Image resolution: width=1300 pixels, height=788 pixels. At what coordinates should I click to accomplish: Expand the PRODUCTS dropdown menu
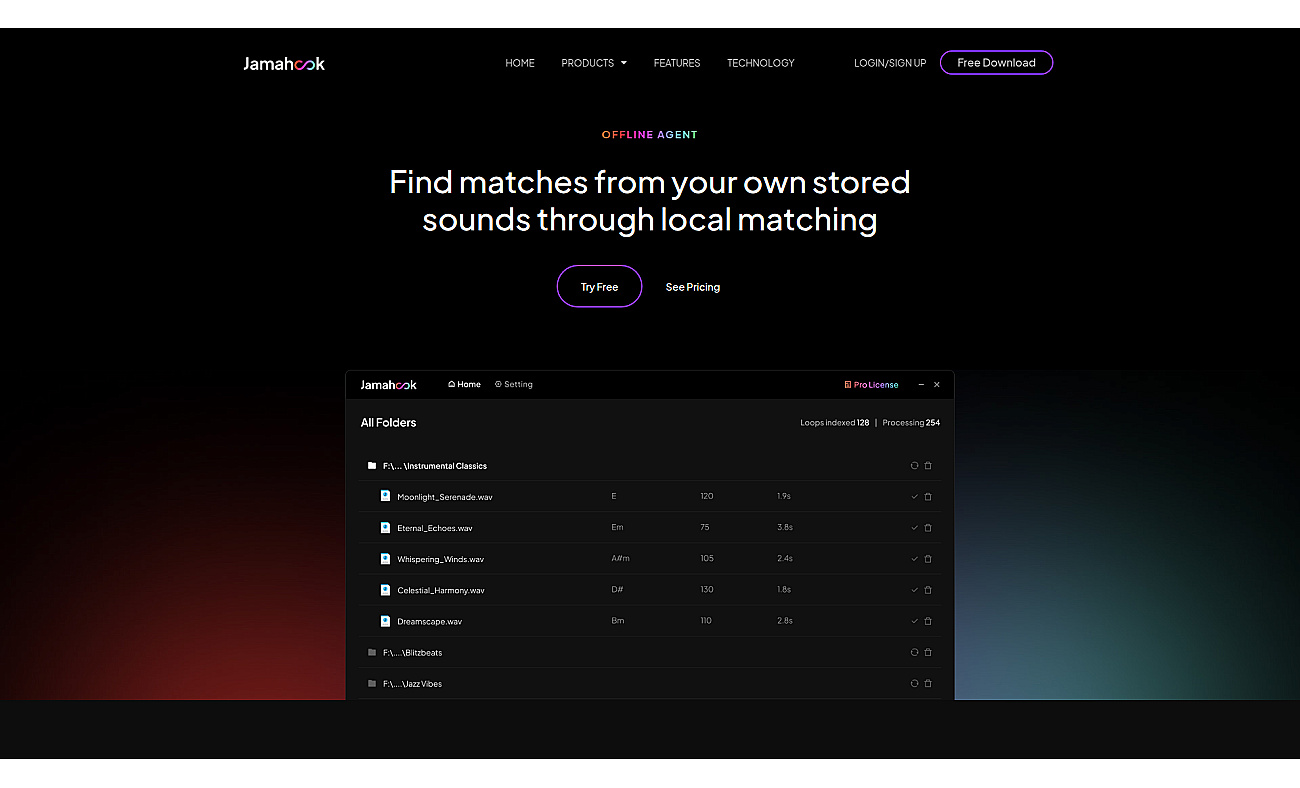pos(594,63)
